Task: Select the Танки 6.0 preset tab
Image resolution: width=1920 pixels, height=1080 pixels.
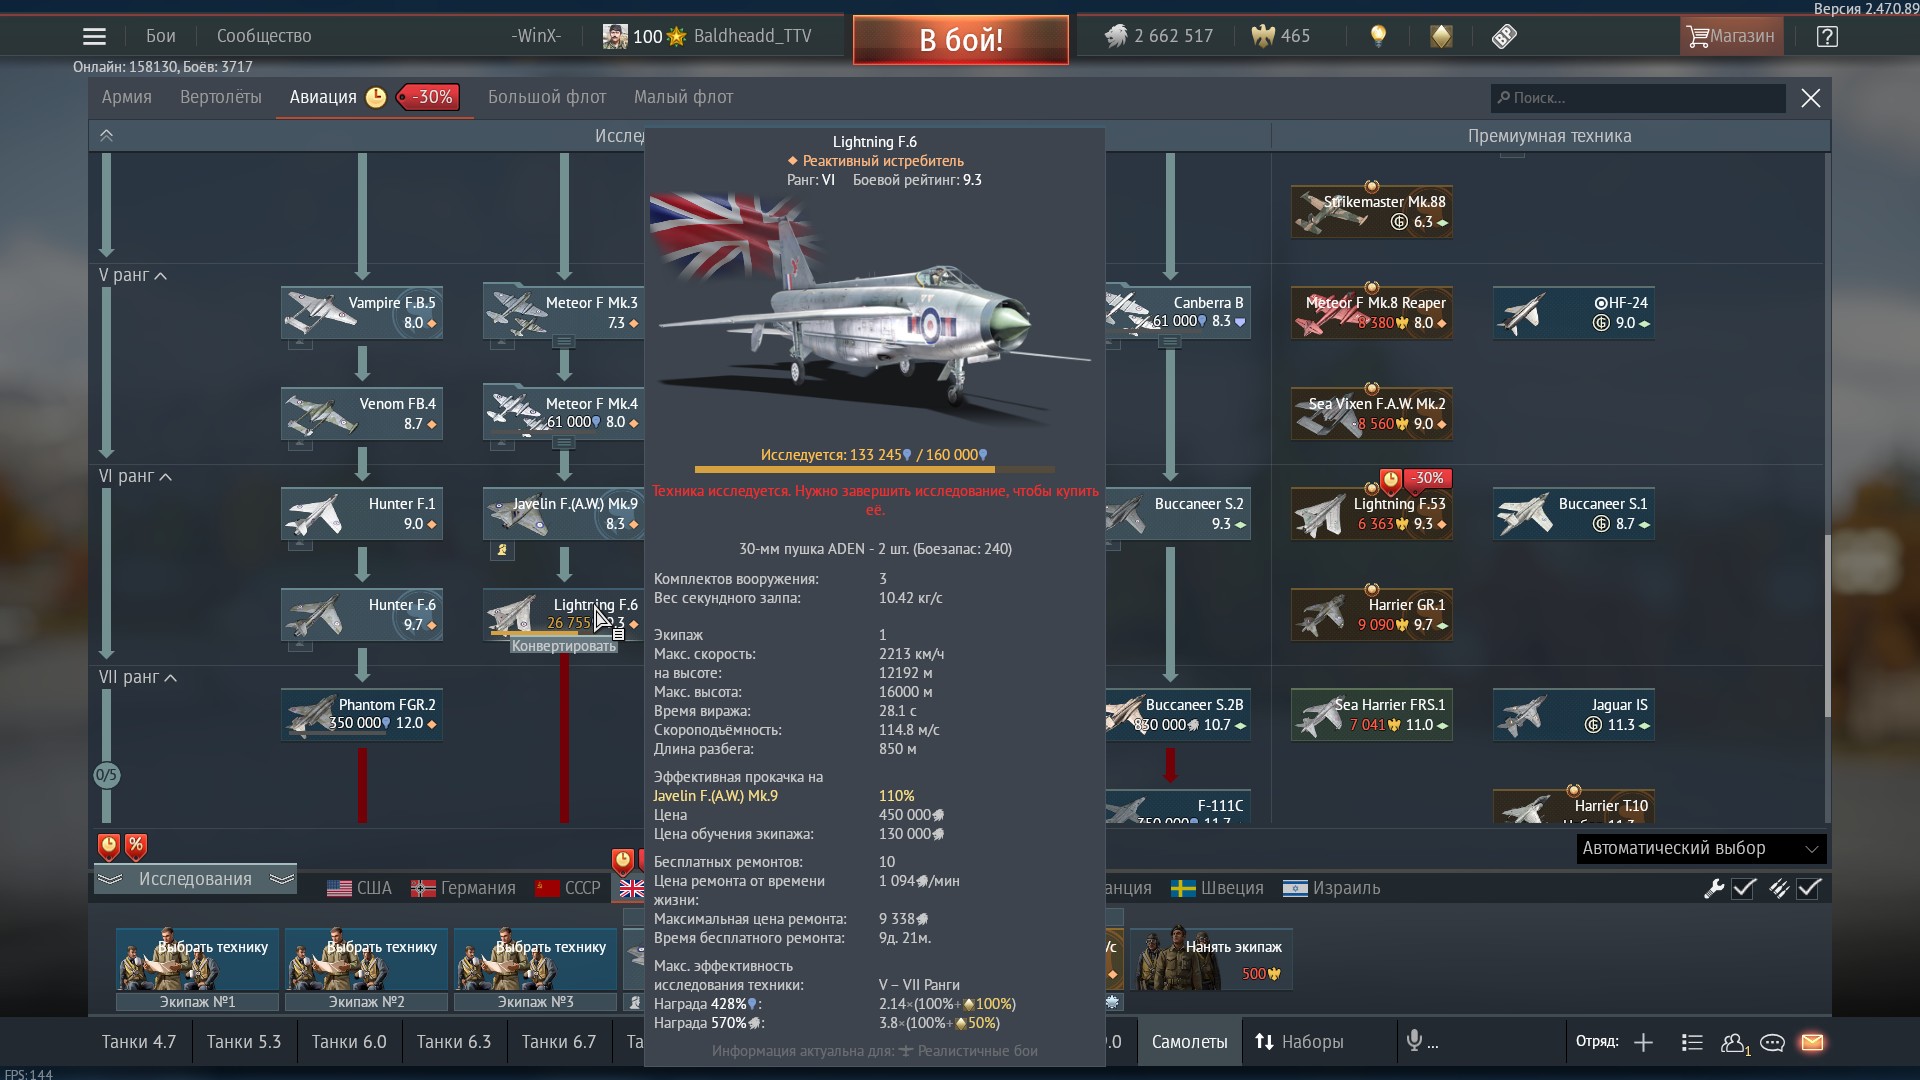Action: pyautogui.click(x=349, y=1042)
